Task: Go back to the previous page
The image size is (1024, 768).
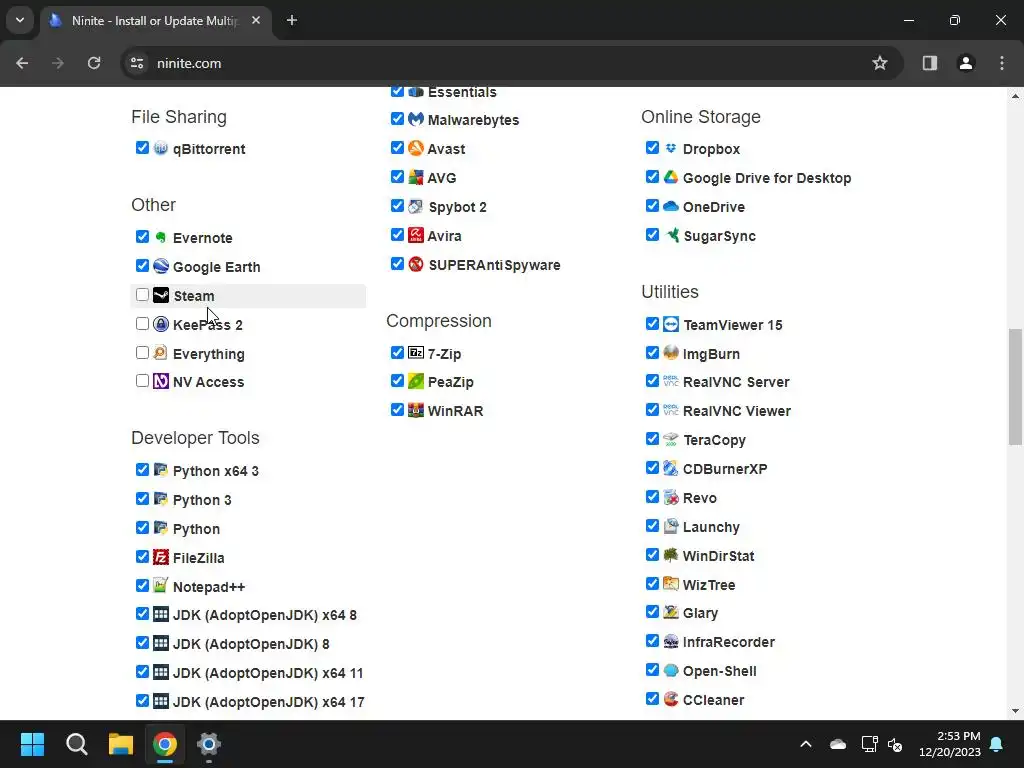Action: click(x=22, y=63)
